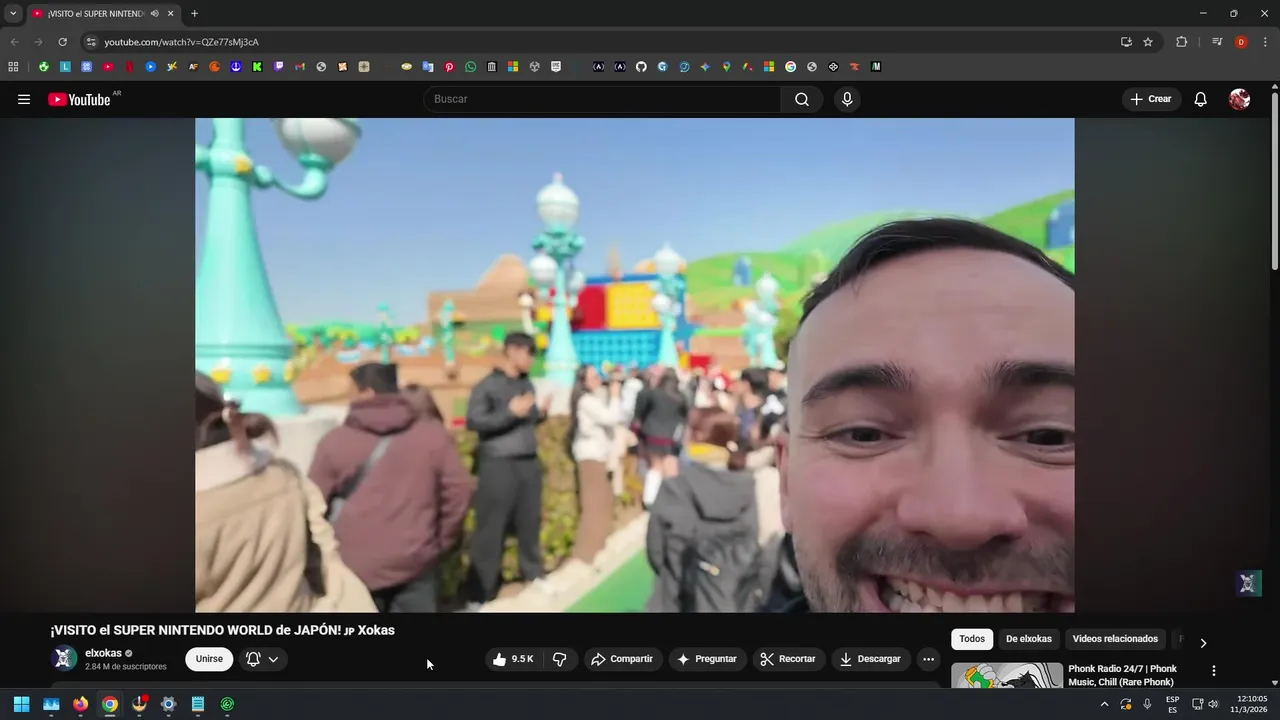The height and width of the screenshot is (720, 1280).
Task: Open the Google Maps bookmark
Action: (726, 67)
